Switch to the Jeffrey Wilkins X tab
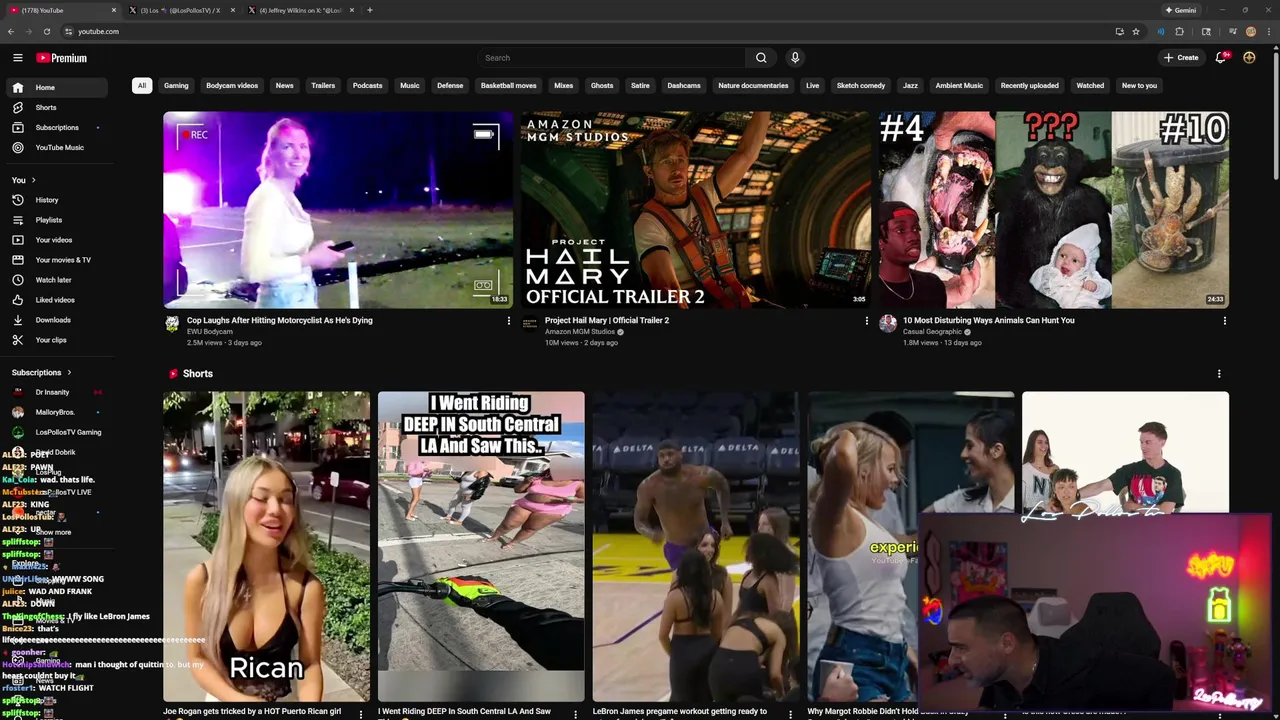This screenshot has width=1280, height=720. 300,10
